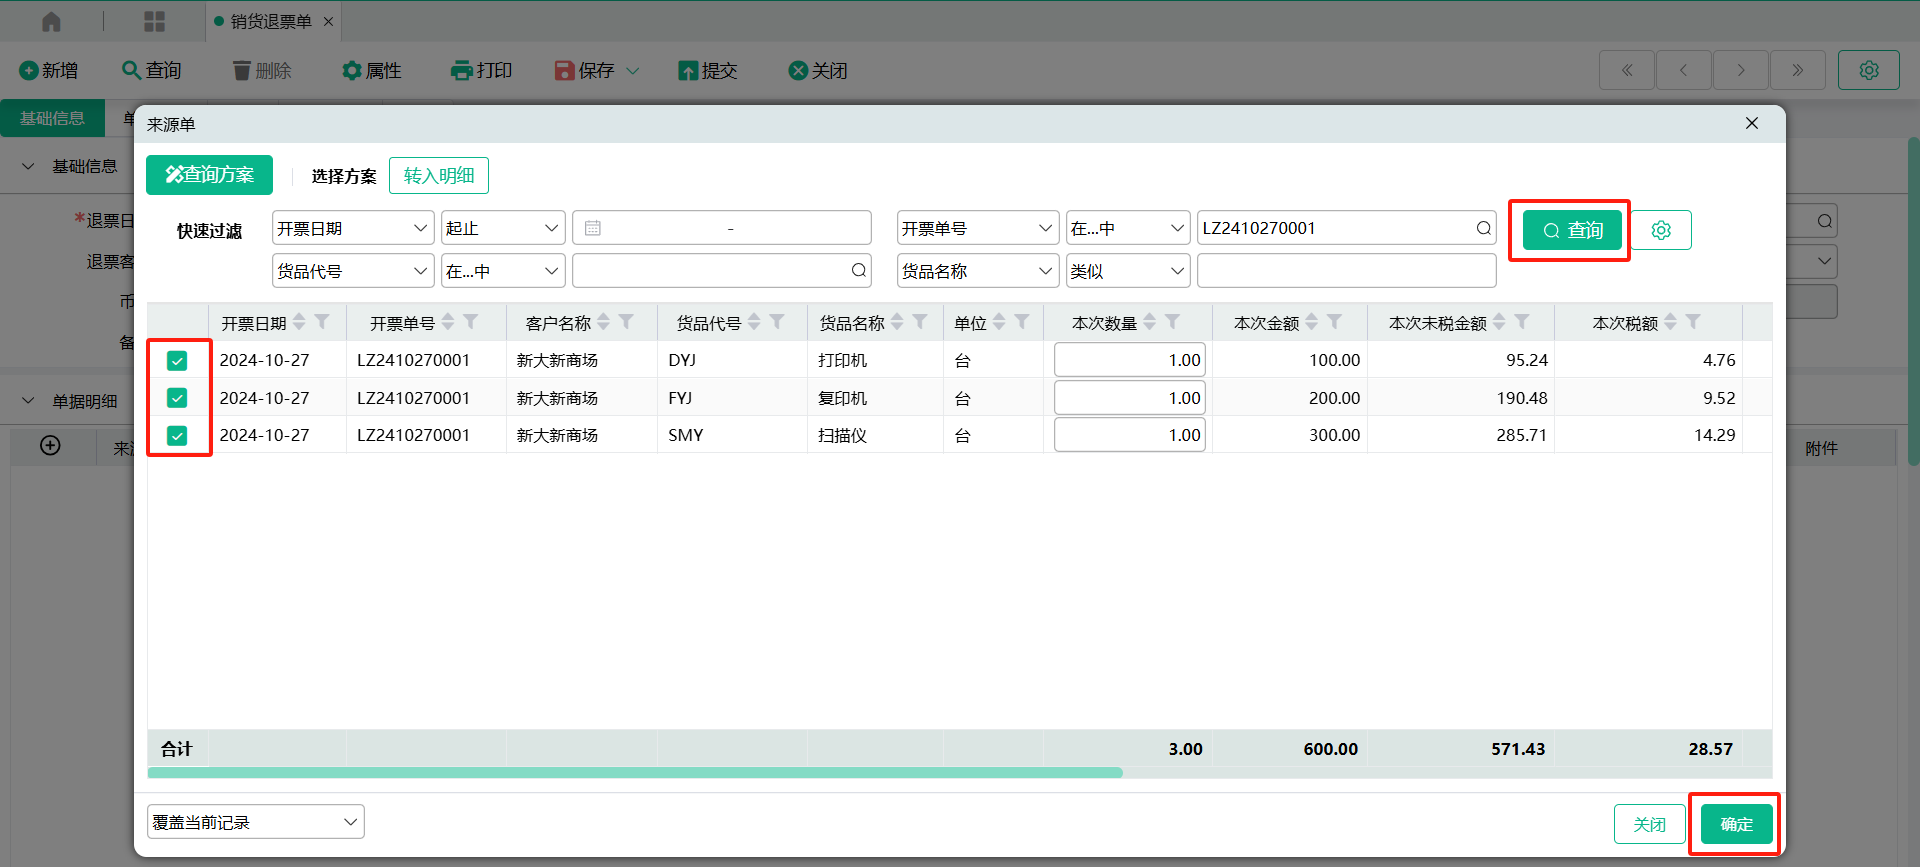Image resolution: width=1920 pixels, height=867 pixels.
Task: Open the 开票日期 field dropdown
Action: tap(353, 228)
